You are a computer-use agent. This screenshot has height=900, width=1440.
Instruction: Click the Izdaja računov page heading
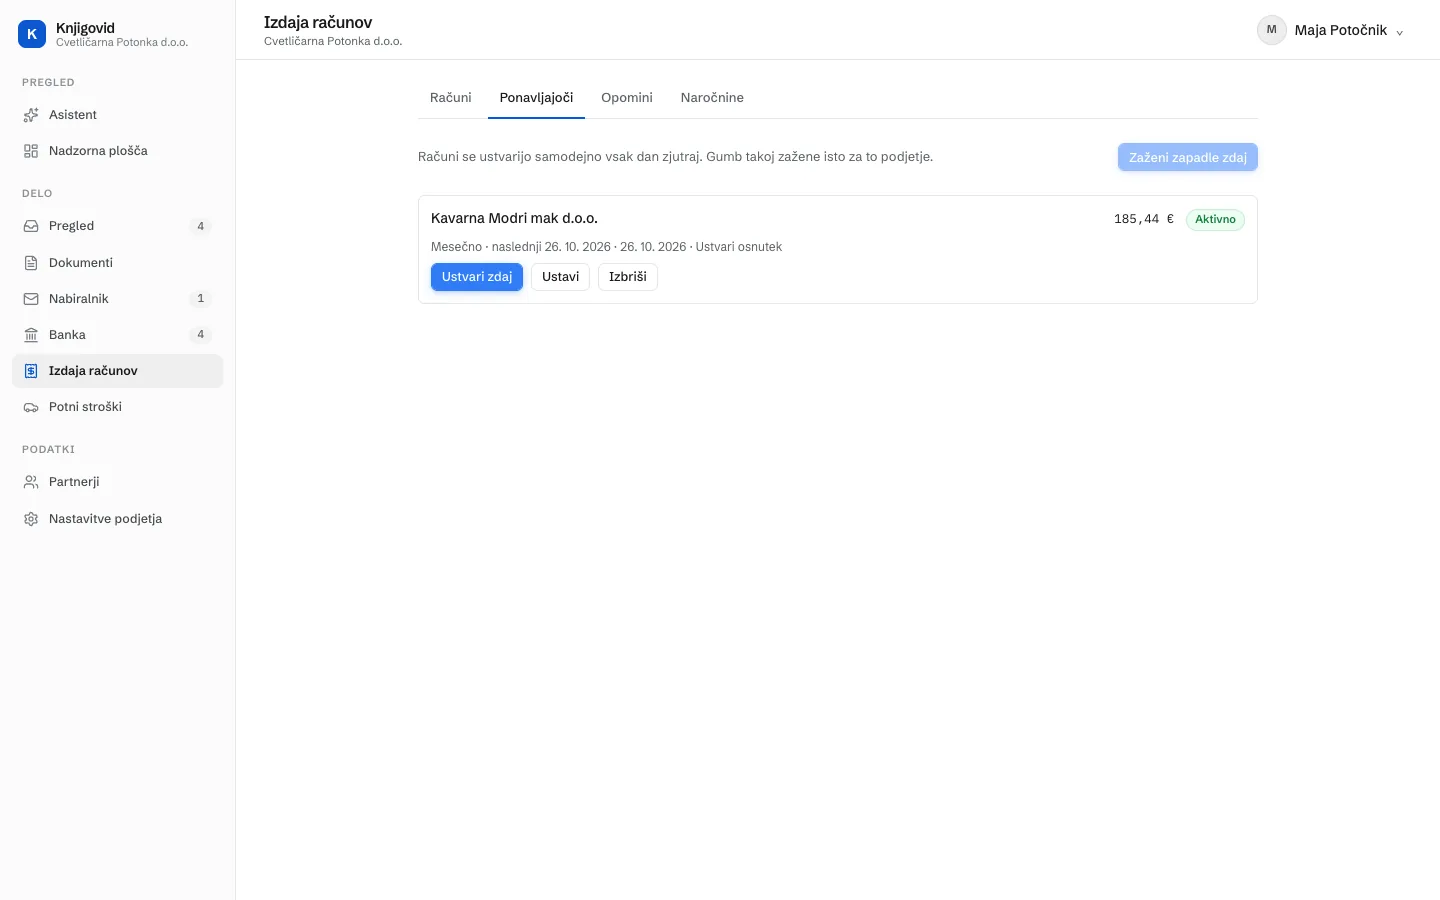[x=318, y=22]
